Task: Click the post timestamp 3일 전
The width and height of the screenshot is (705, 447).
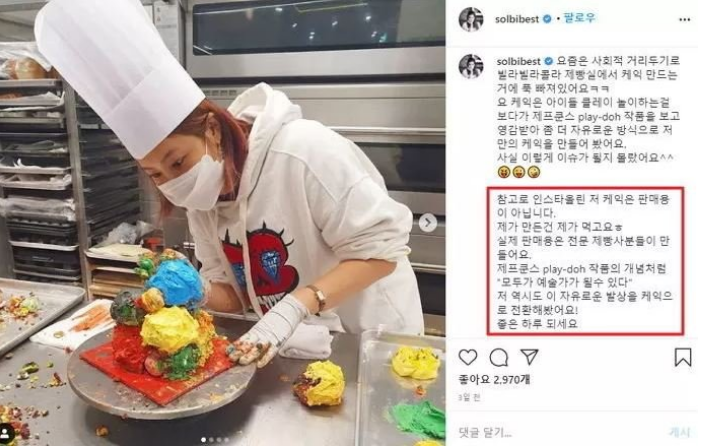Action: point(469,398)
